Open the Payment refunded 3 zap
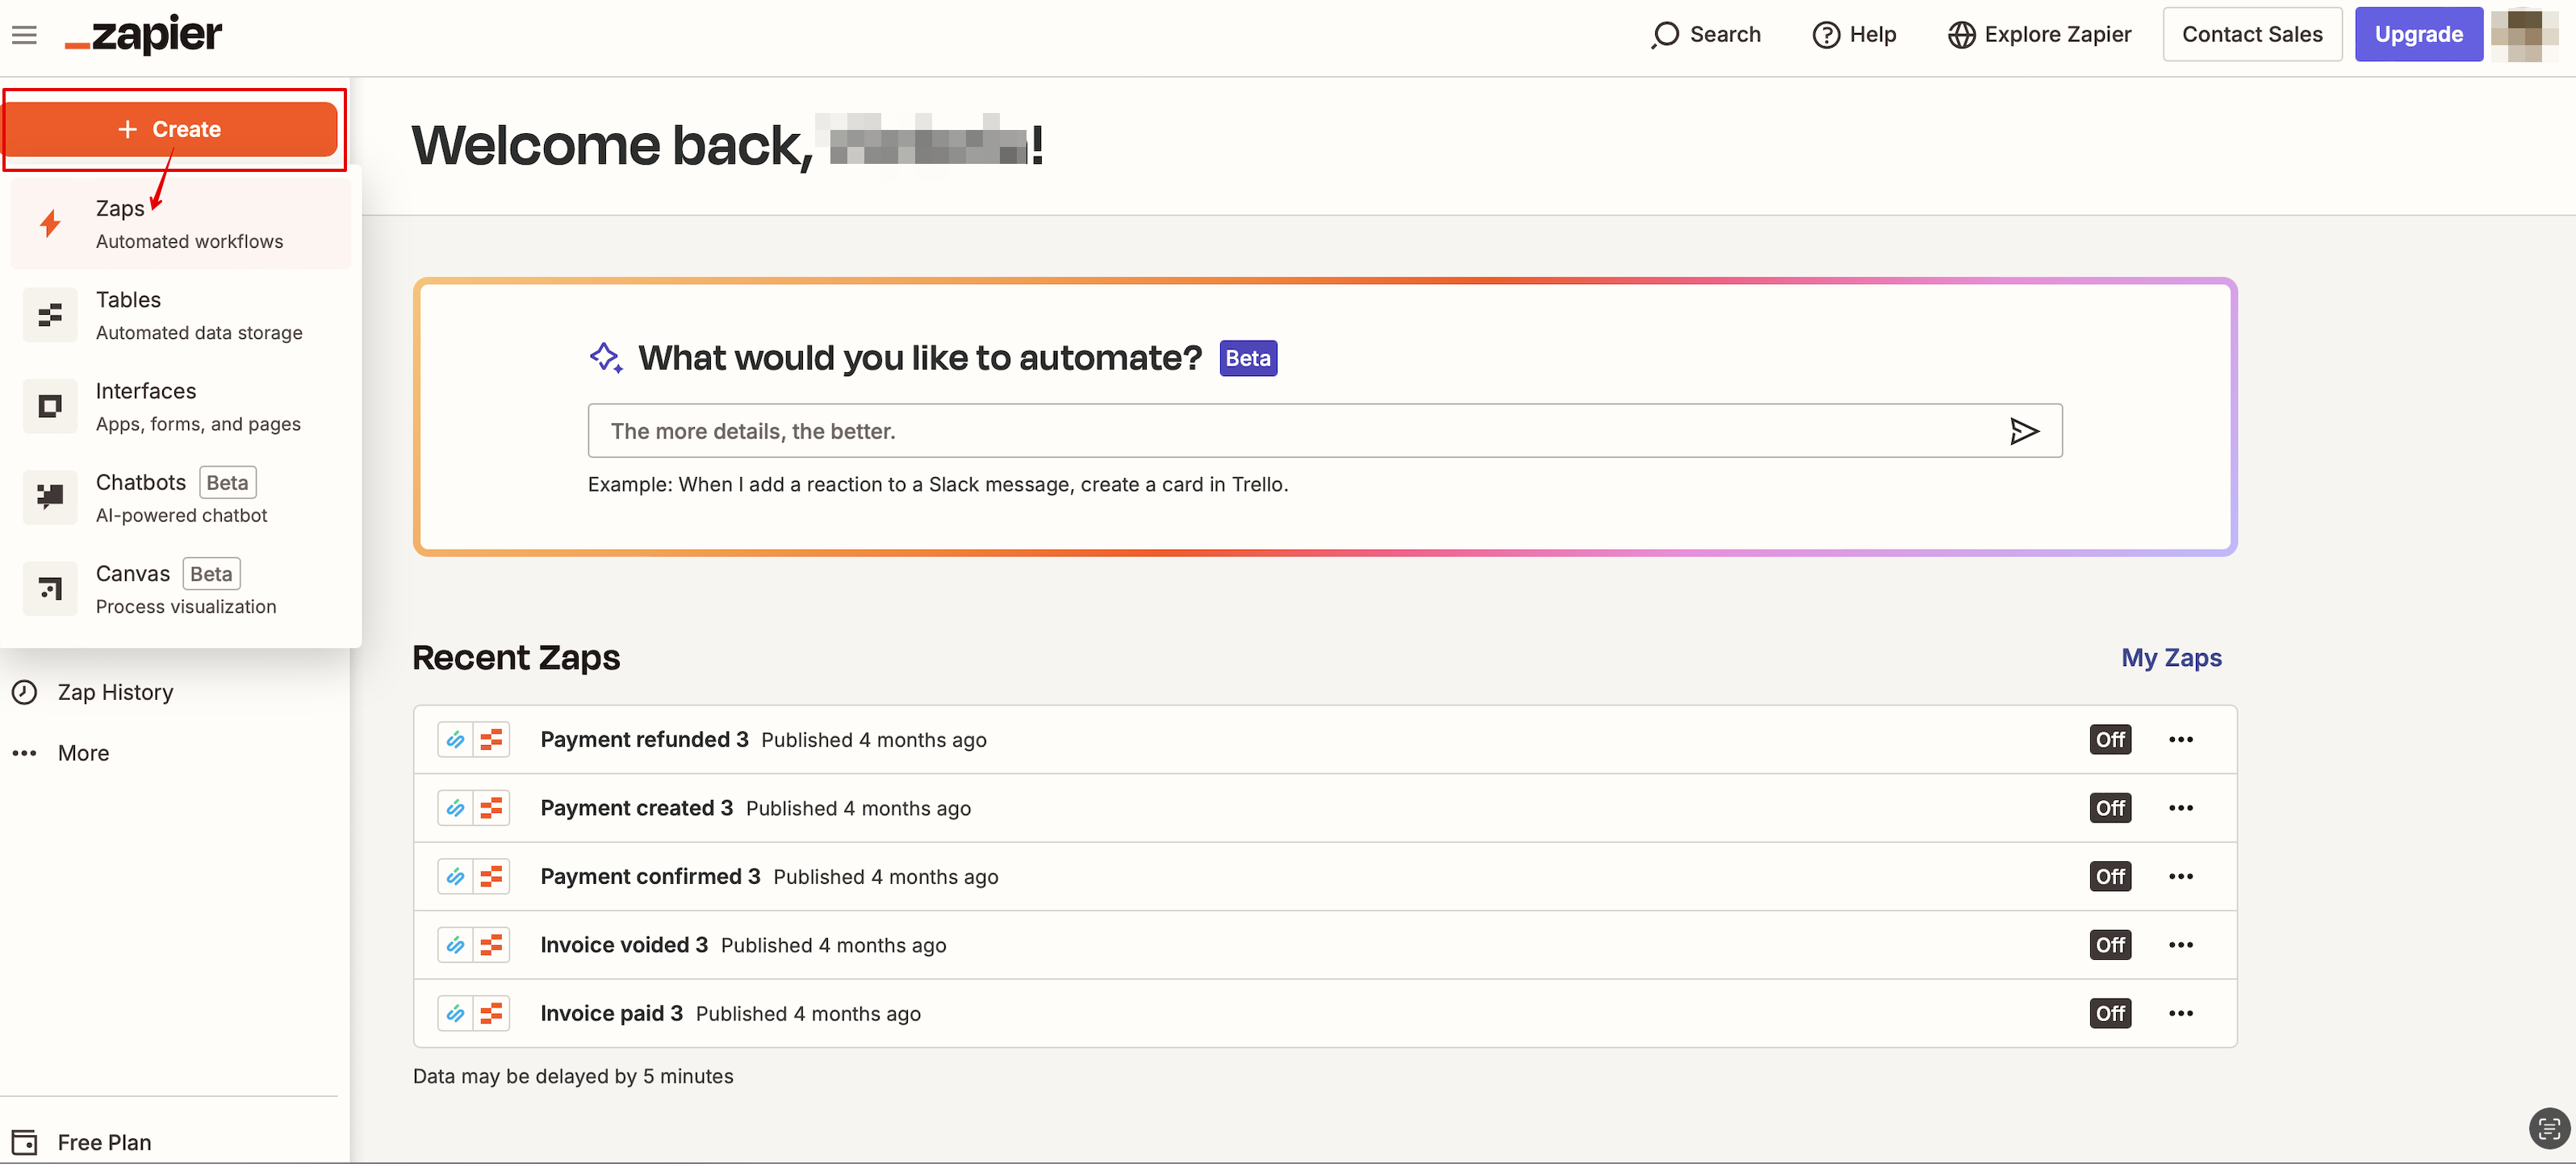Screen dimensions: 2576x1164 pyautogui.click(x=644, y=740)
